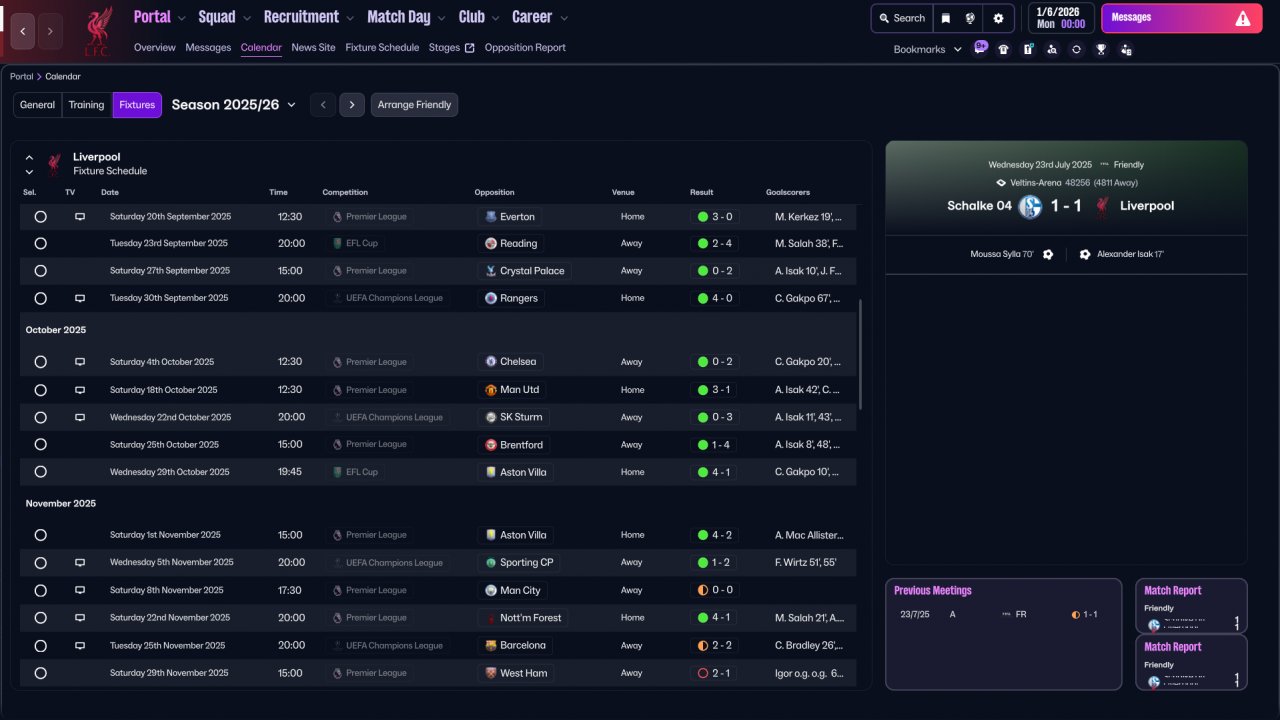Open the Season 2025/26 dropdown
Image resolution: width=1280 pixels, height=720 pixels.
point(234,105)
